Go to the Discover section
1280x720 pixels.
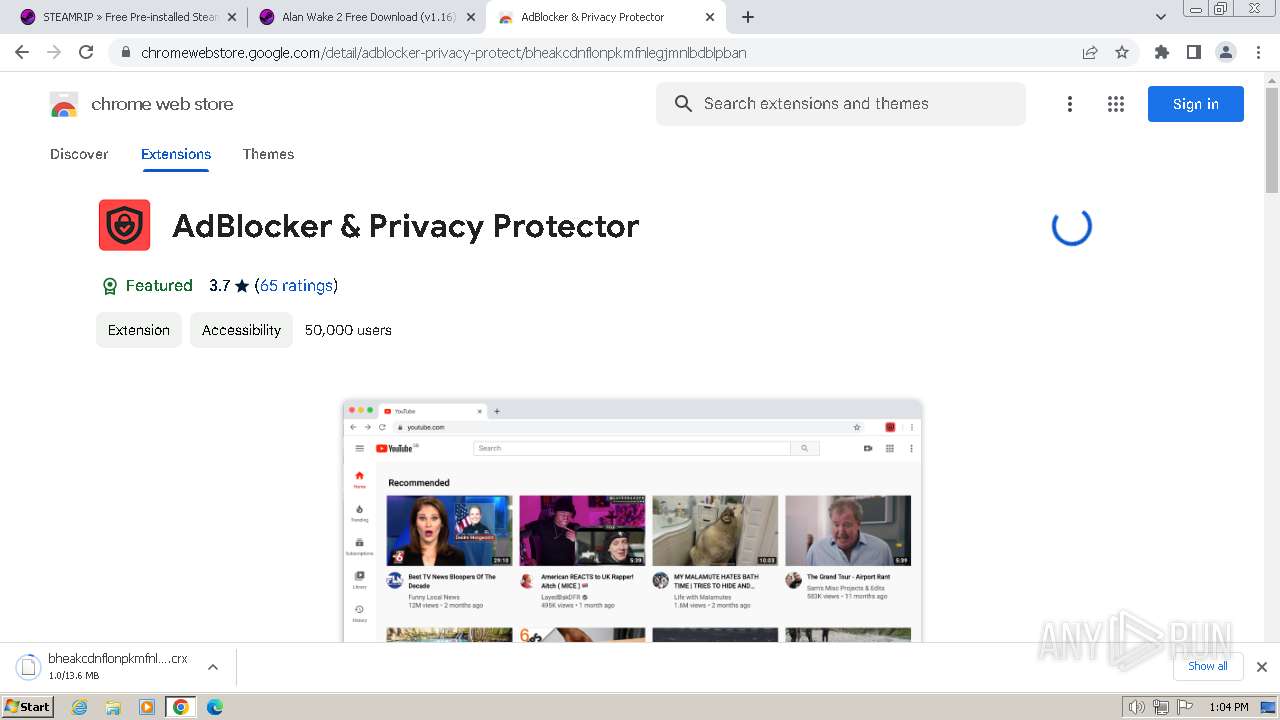79,154
